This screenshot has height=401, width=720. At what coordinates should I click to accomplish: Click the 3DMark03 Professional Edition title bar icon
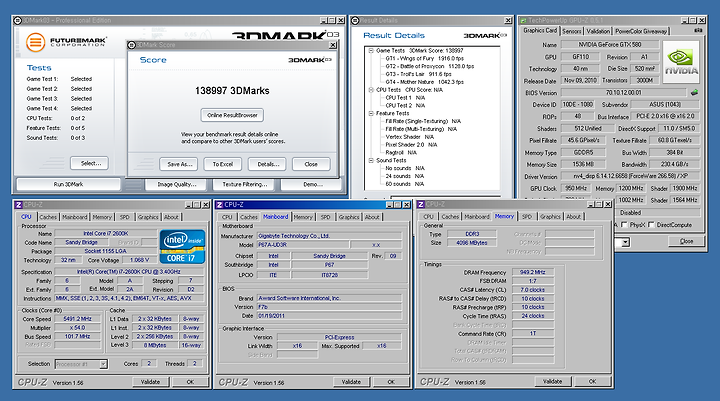pos(17,20)
